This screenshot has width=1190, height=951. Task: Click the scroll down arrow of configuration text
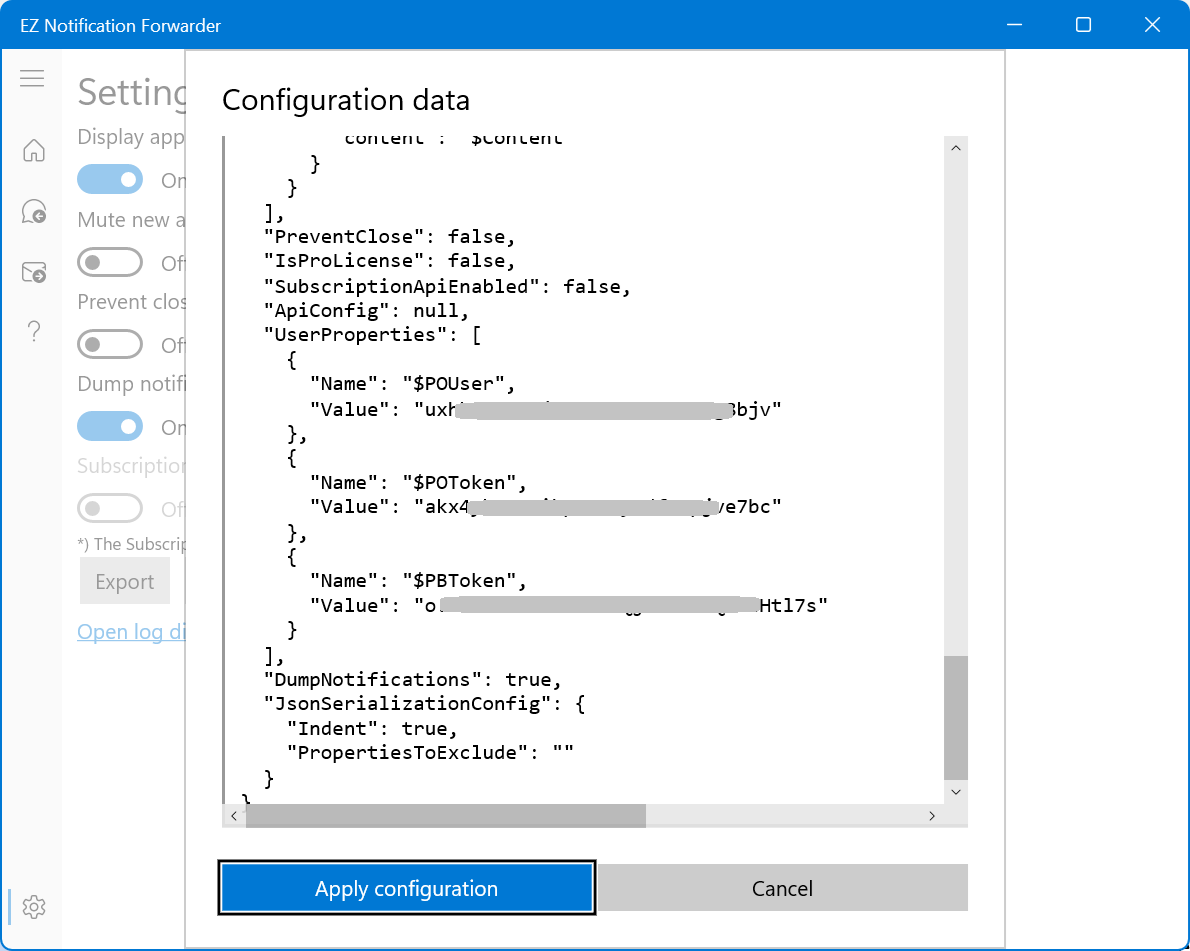[x=955, y=791]
